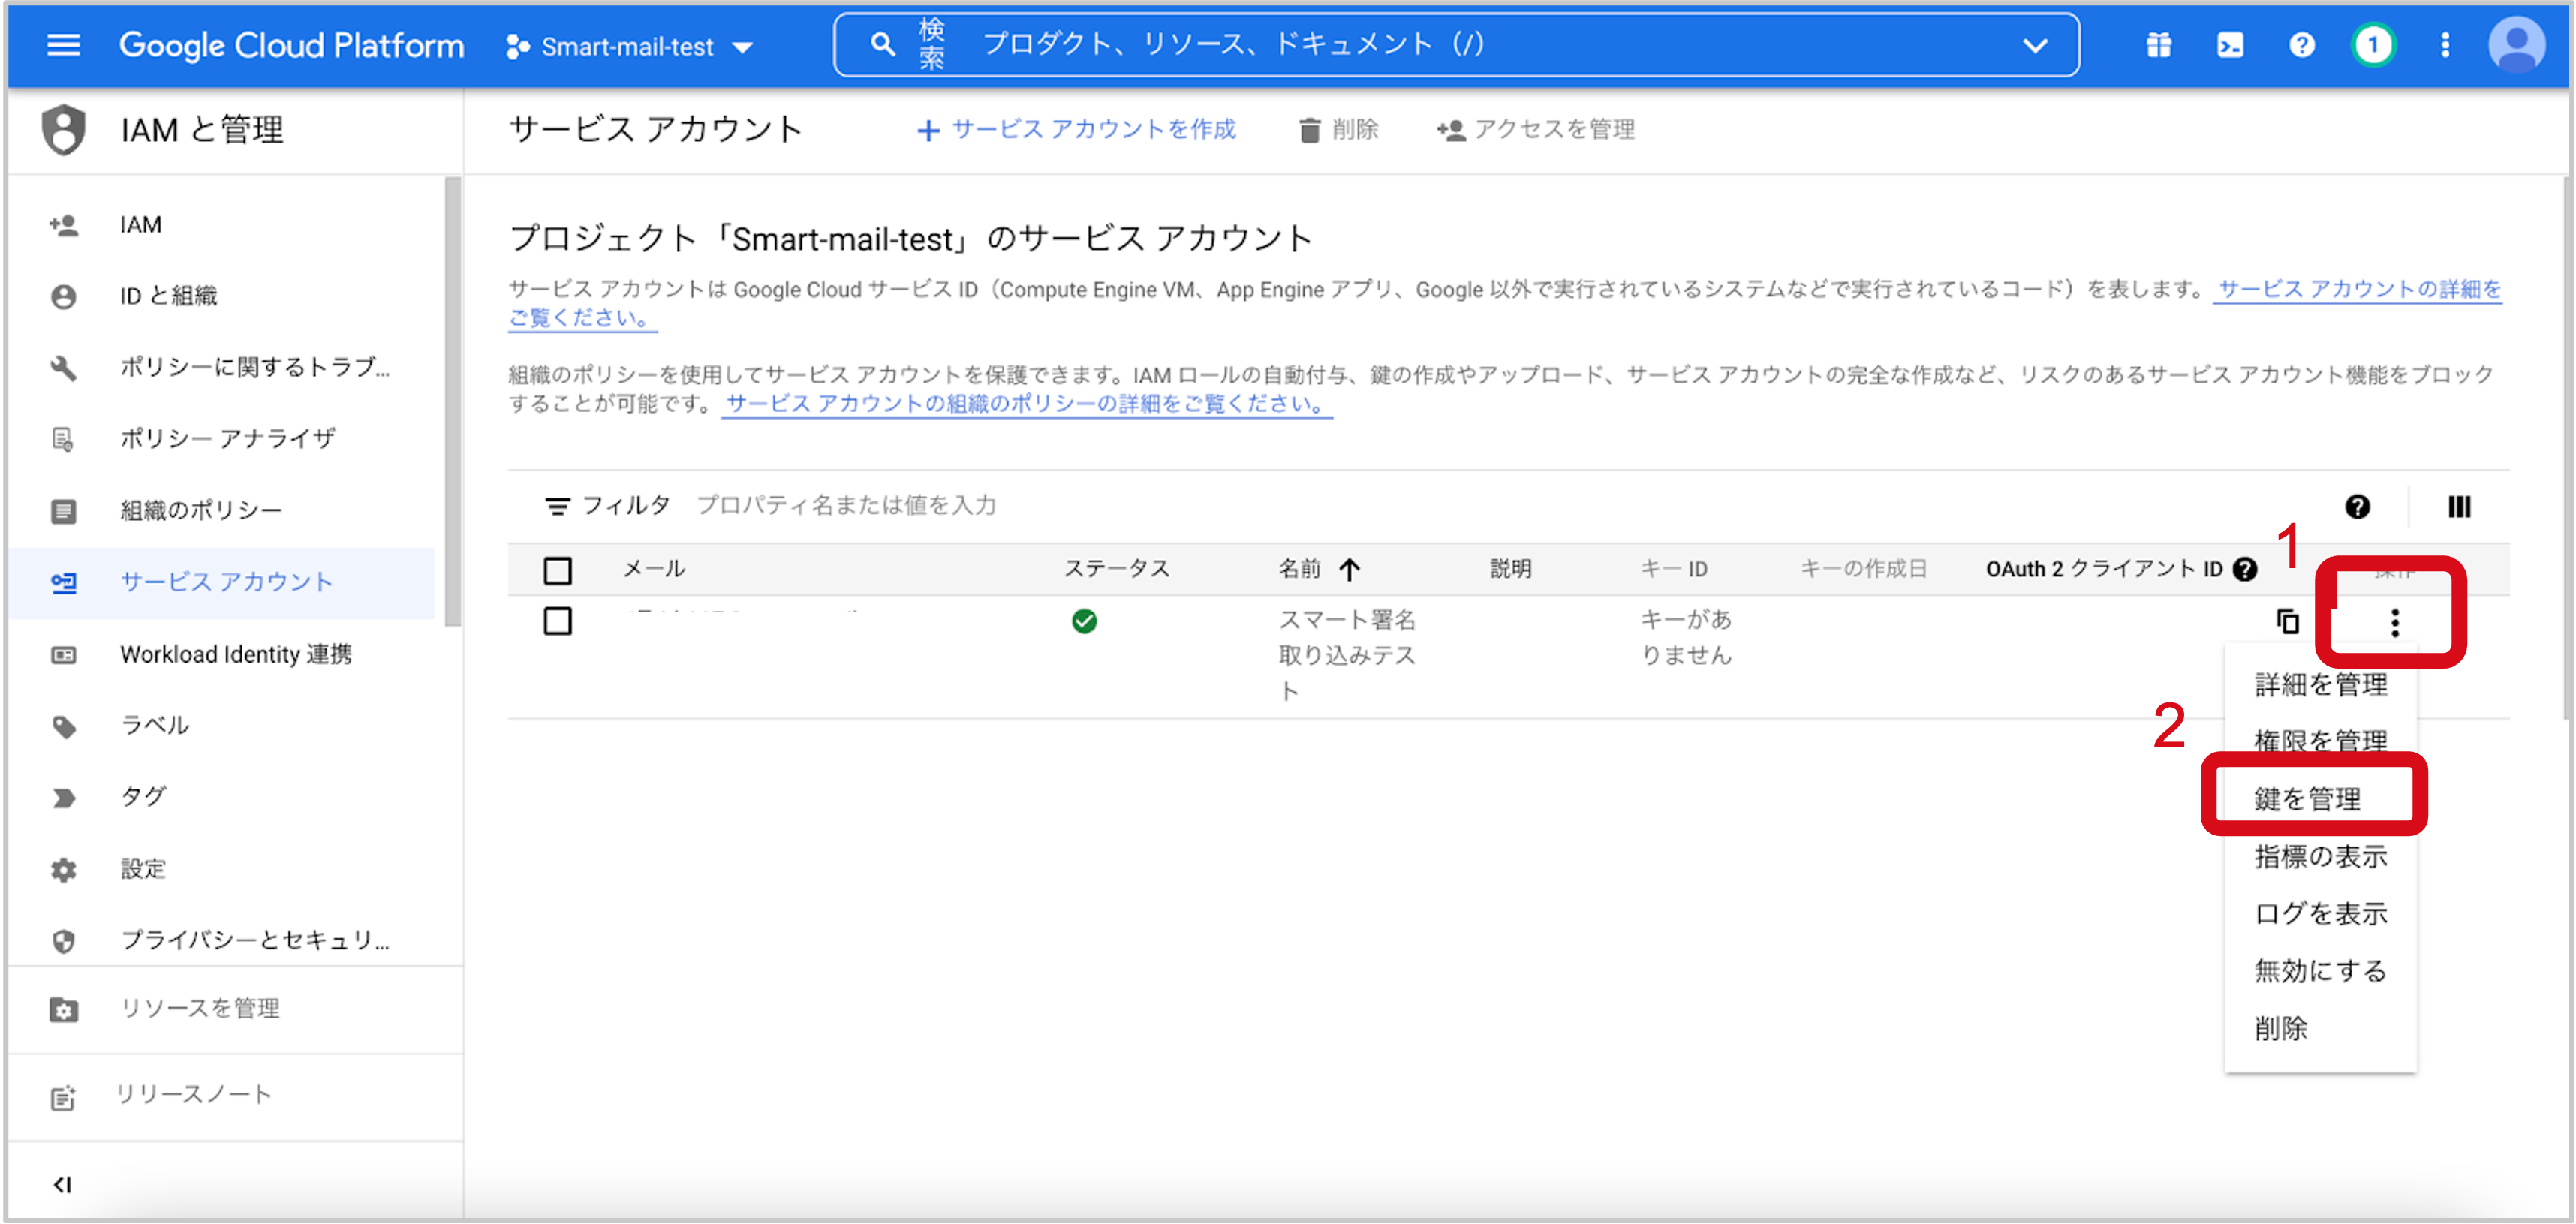2576x1224 pixels.
Task: Select 権限を管理 from the menu
Action: click(2320, 741)
